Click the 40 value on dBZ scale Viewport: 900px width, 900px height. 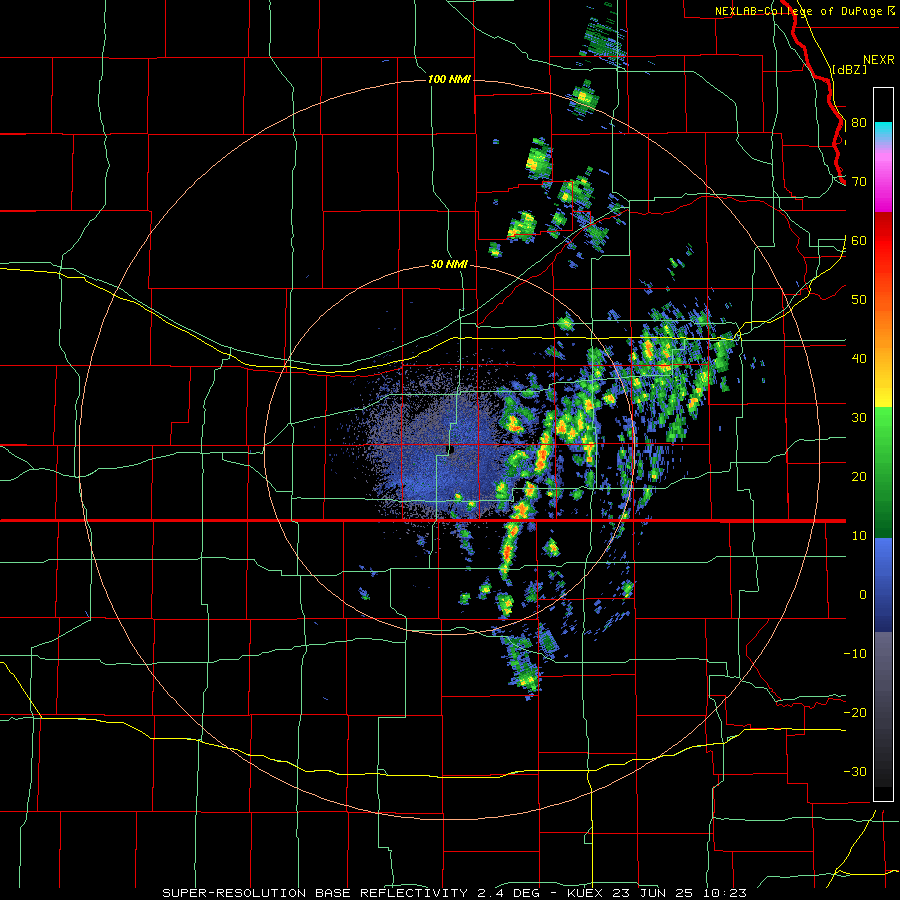pos(859,359)
